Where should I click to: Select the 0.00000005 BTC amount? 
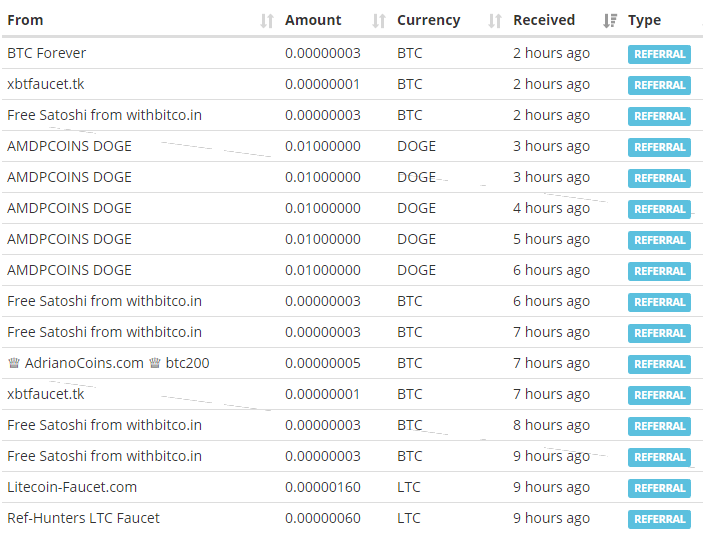point(322,363)
